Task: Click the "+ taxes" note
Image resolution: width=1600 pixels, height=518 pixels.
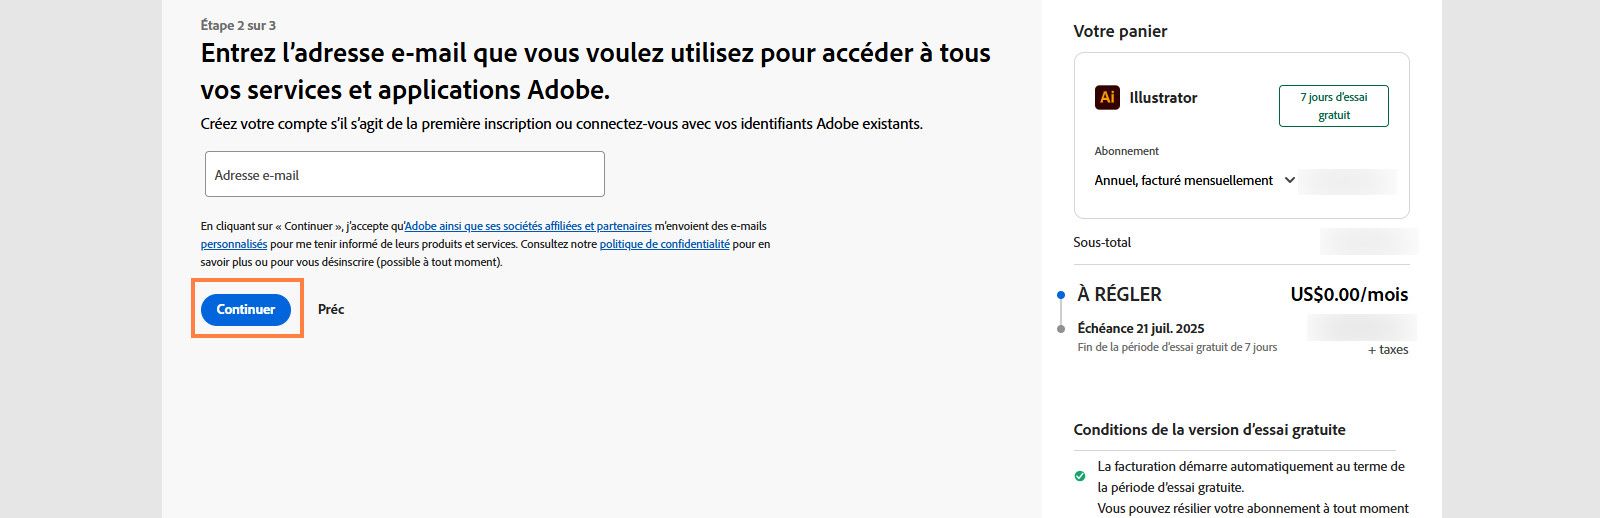Action: (x=1388, y=350)
